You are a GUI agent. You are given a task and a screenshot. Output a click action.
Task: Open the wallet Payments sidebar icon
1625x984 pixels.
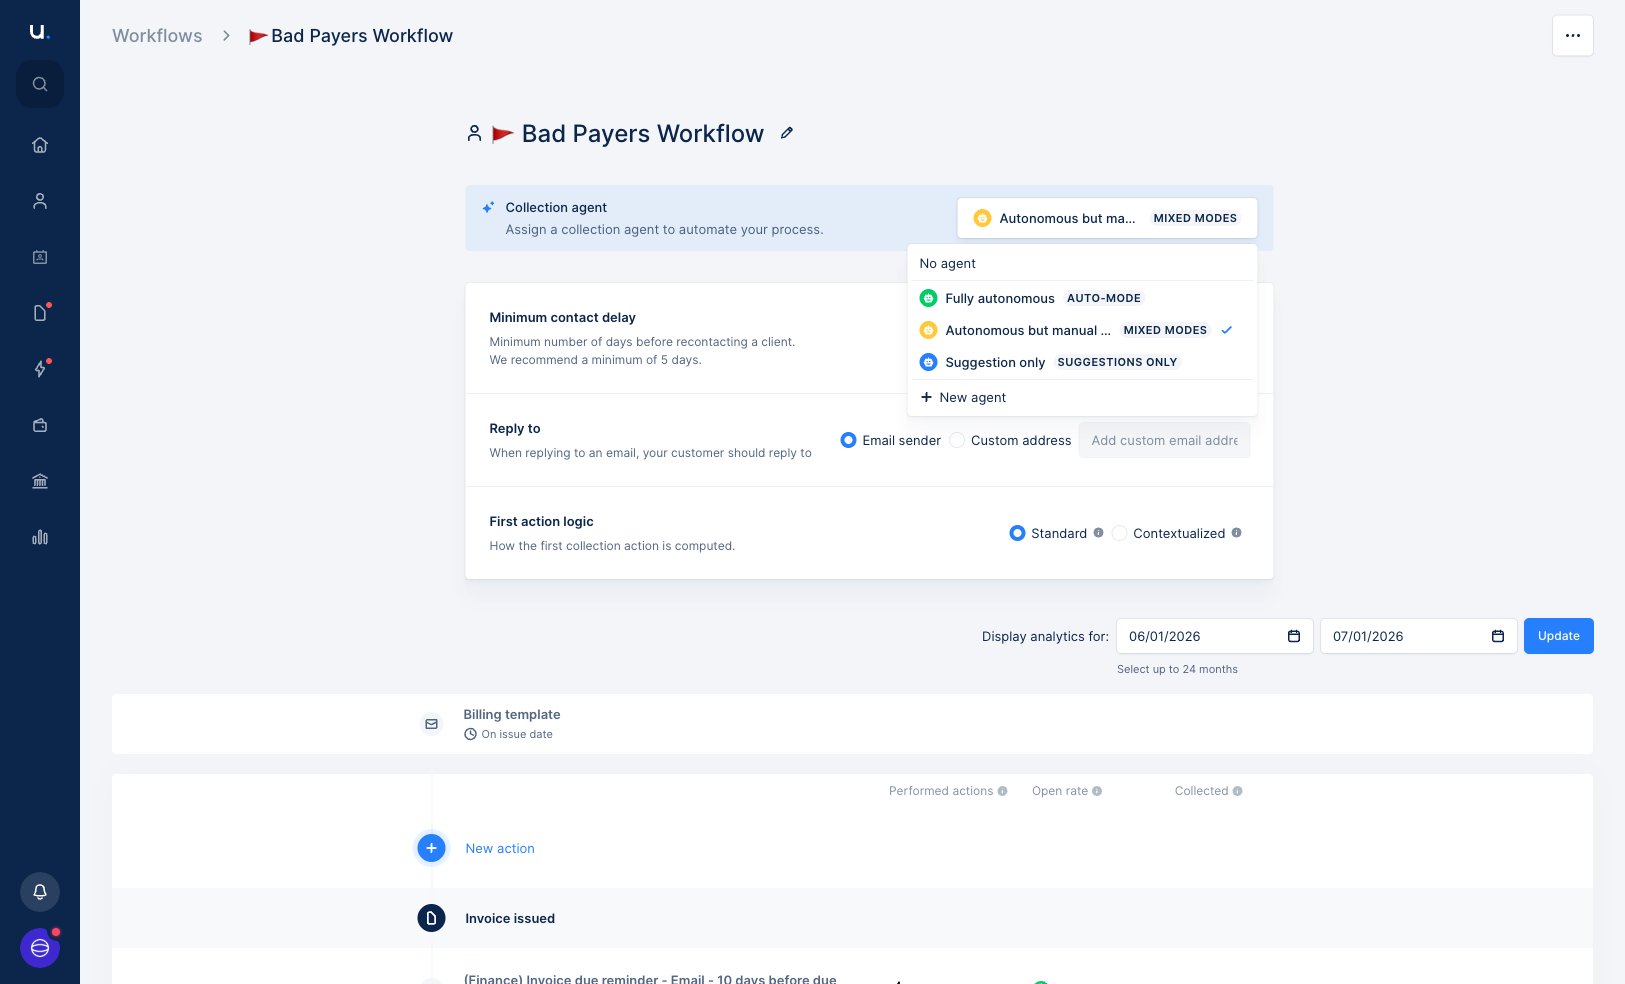(40, 425)
